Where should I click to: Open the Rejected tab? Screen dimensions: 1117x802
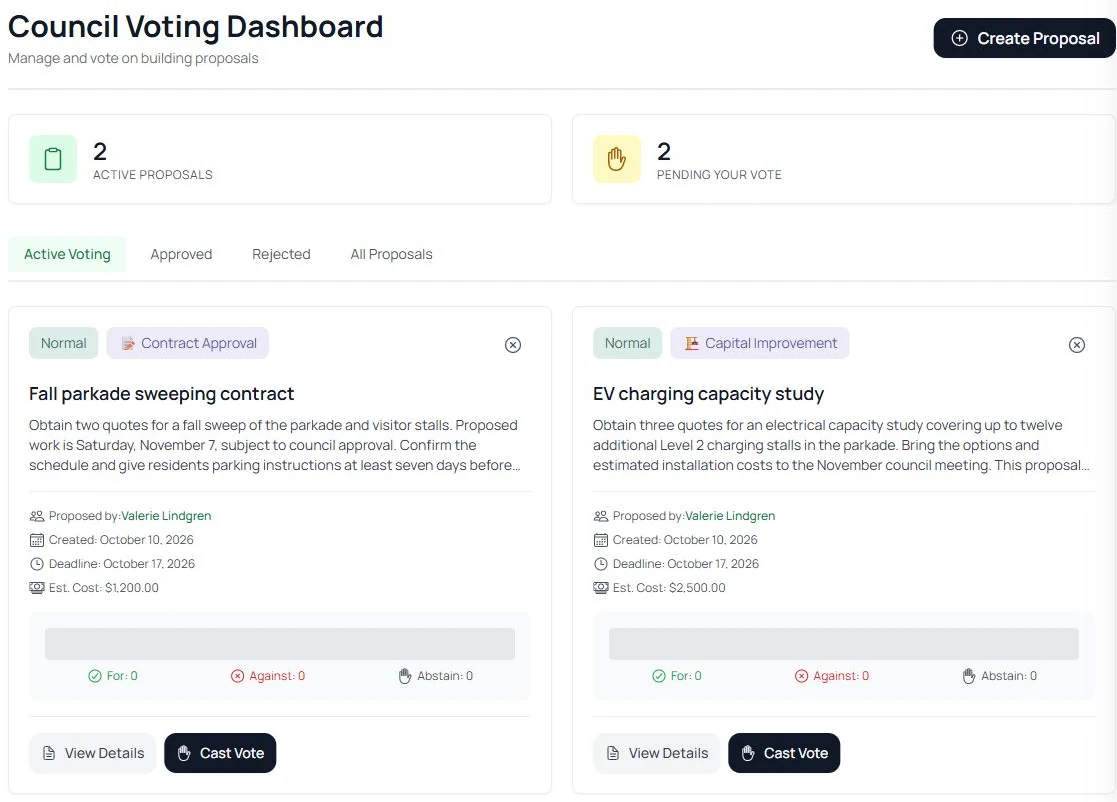(x=281, y=254)
